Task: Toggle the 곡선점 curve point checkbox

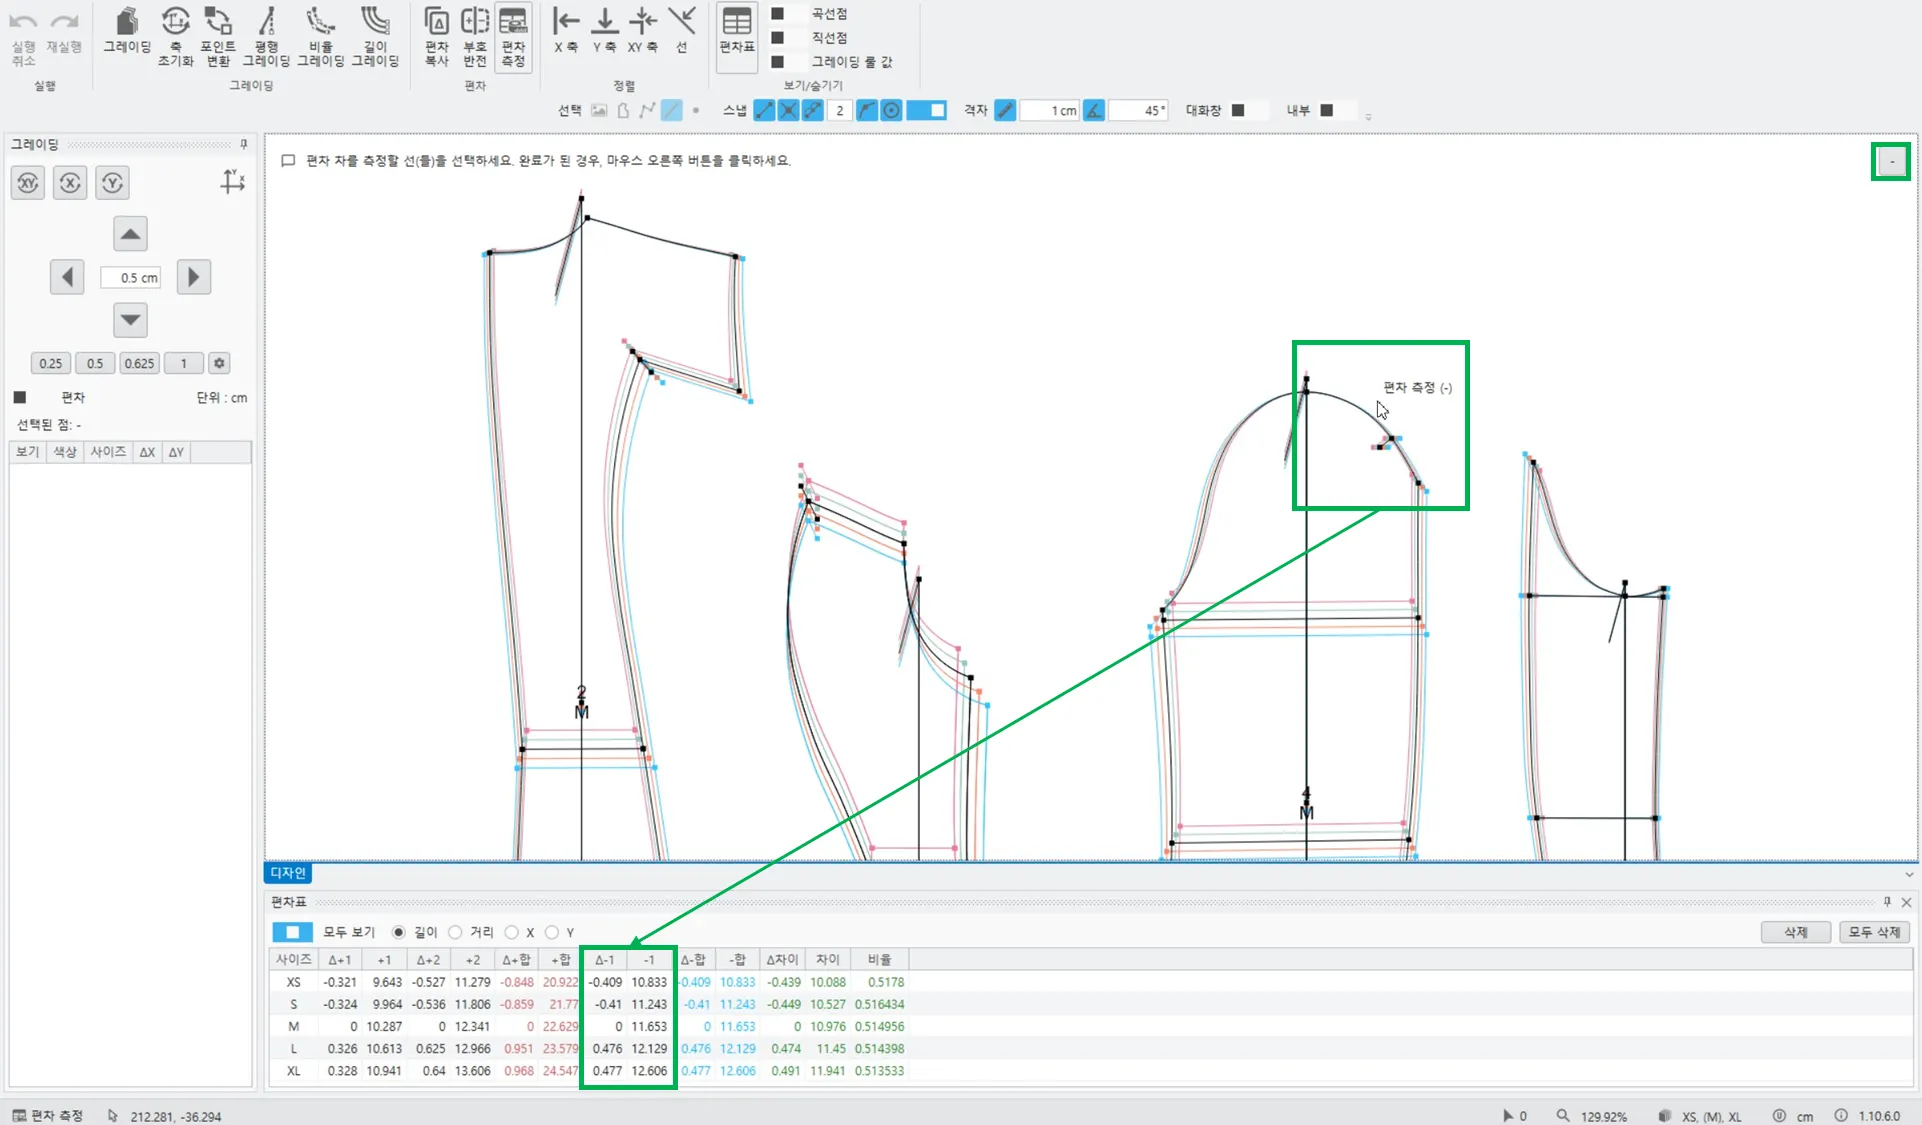Action: coord(777,14)
